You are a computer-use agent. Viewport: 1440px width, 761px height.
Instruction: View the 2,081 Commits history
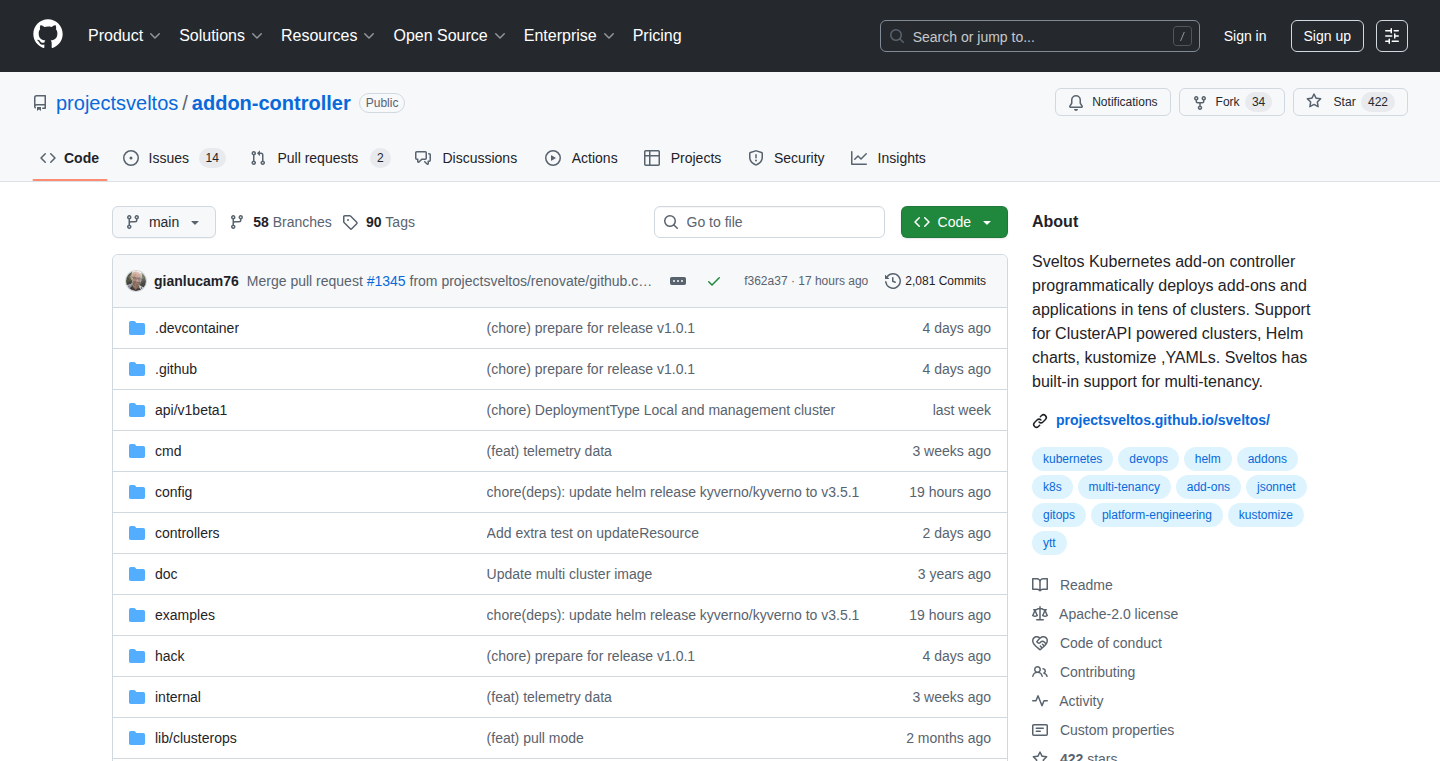pos(936,281)
